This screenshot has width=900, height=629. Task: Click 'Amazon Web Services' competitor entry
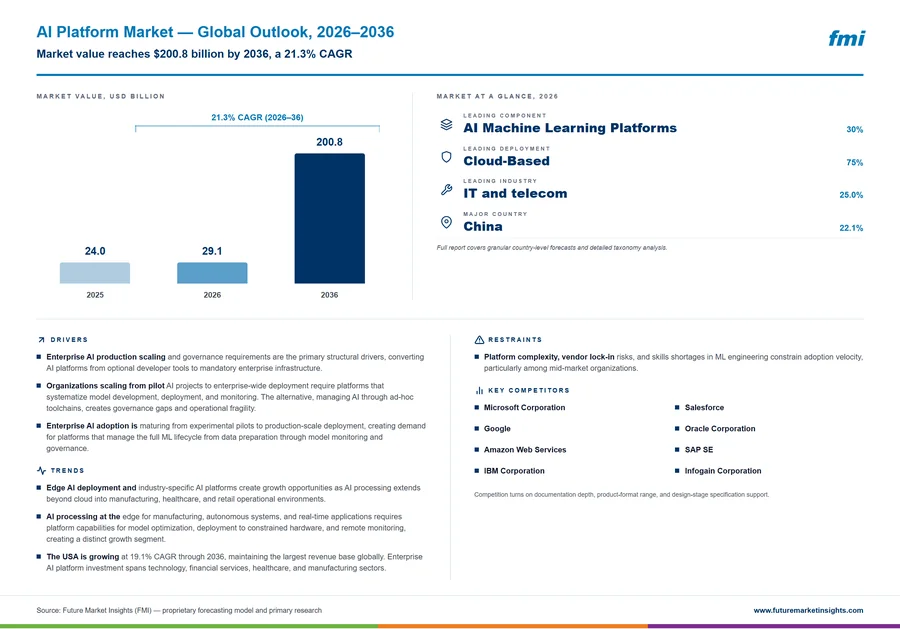(525, 450)
